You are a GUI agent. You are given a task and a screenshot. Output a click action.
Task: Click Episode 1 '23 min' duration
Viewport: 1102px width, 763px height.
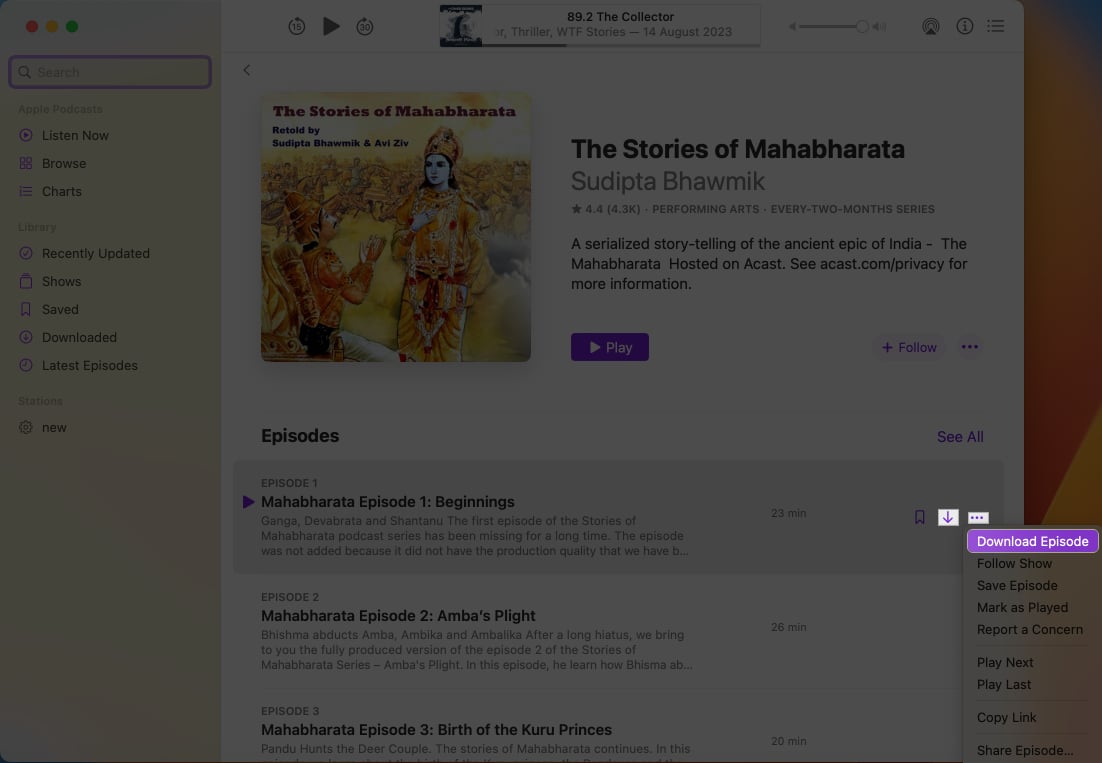point(789,514)
